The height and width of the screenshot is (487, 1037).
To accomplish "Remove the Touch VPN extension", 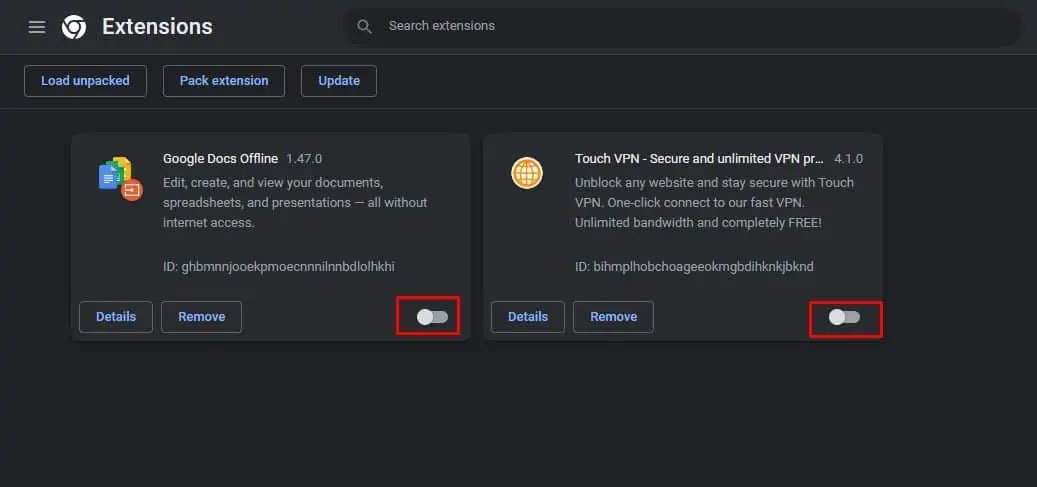I will pos(614,317).
